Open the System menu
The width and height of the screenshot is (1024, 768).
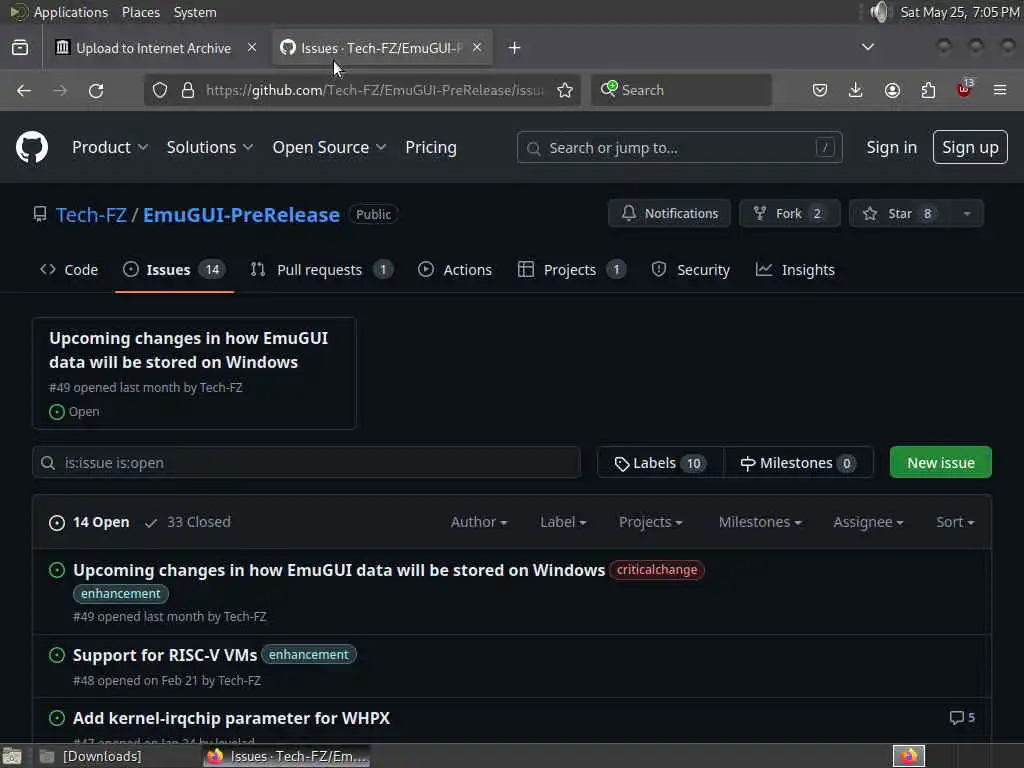tap(195, 12)
